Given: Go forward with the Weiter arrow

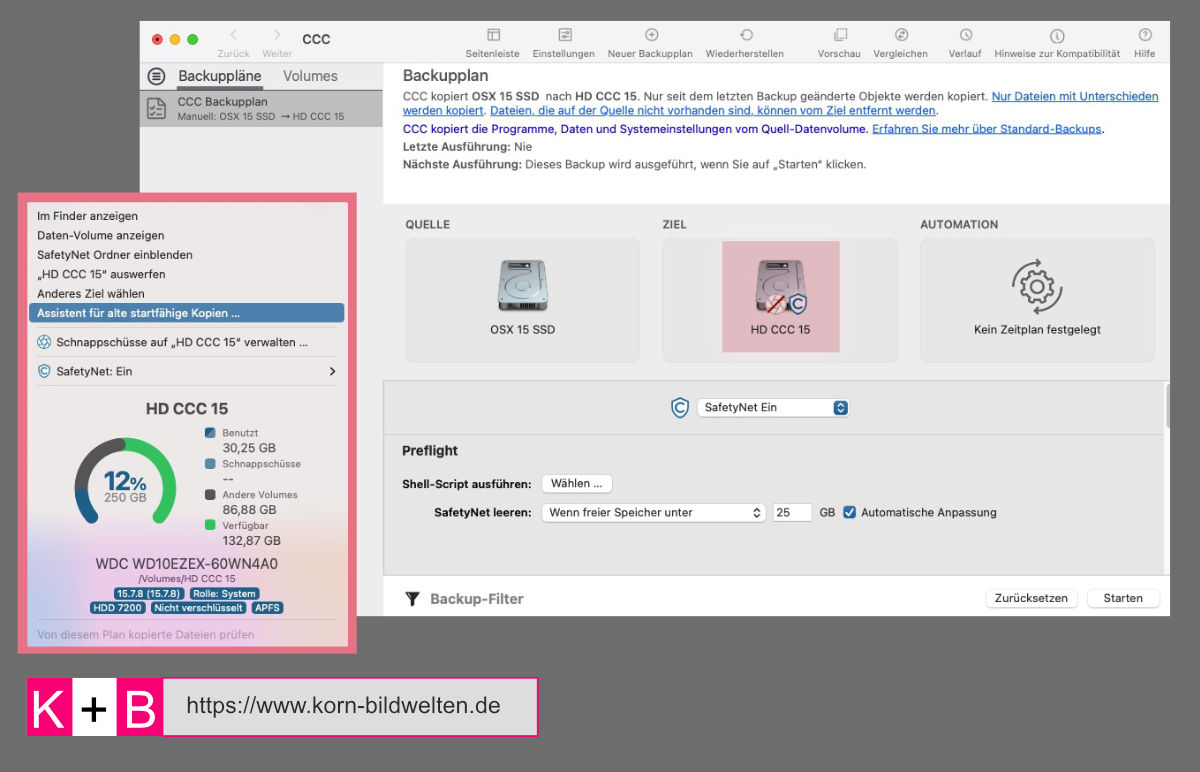Looking at the screenshot, I should click(x=277, y=35).
